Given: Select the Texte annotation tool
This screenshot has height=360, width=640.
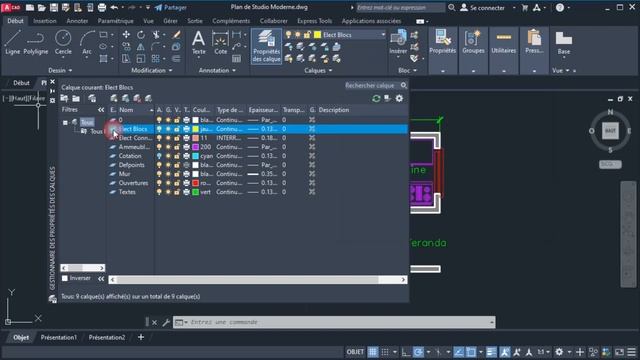Looking at the screenshot, I should (198, 43).
